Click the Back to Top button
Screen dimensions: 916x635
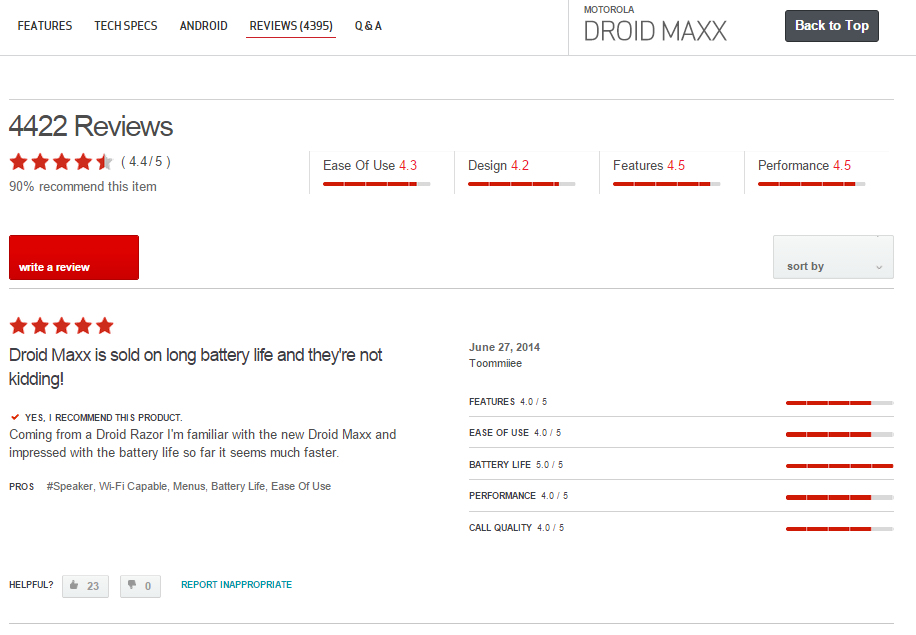click(x=832, y=26)
